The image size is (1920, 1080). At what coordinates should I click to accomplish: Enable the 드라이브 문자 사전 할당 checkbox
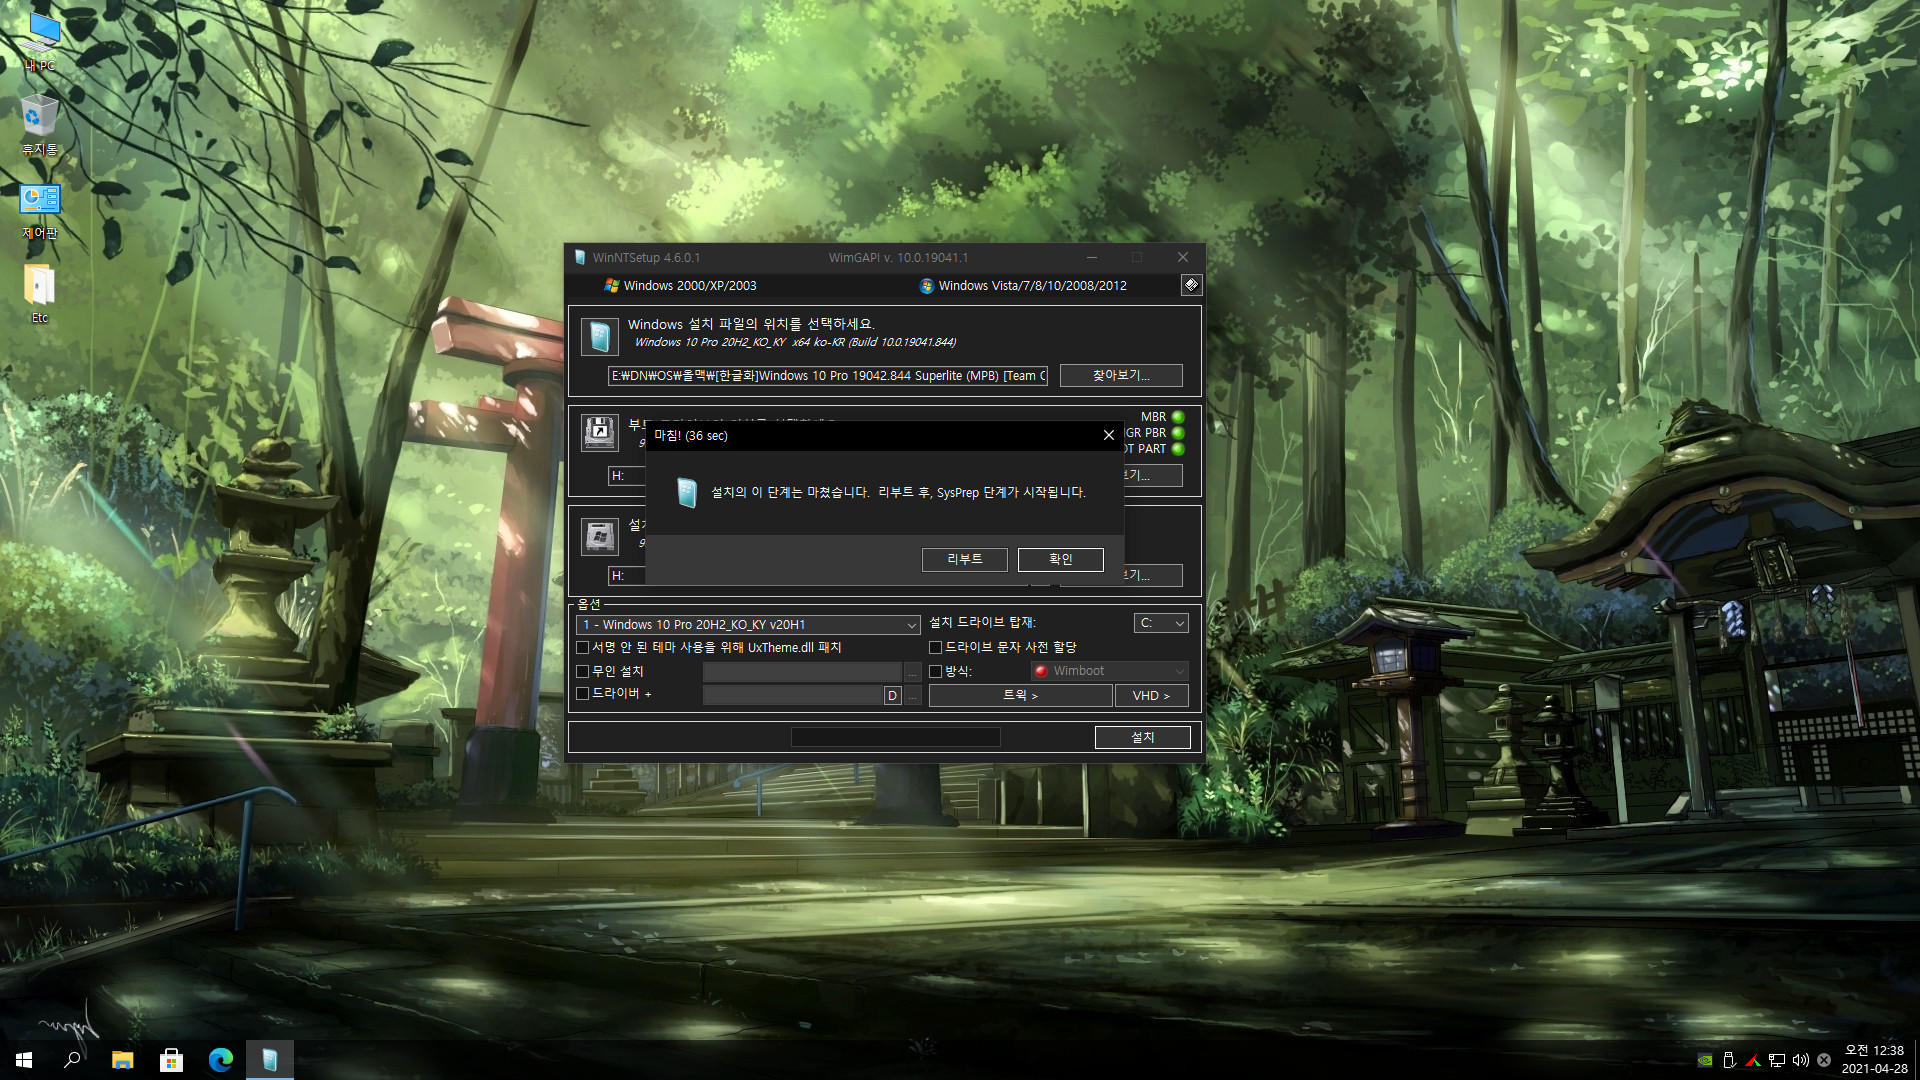click(935, 648)
